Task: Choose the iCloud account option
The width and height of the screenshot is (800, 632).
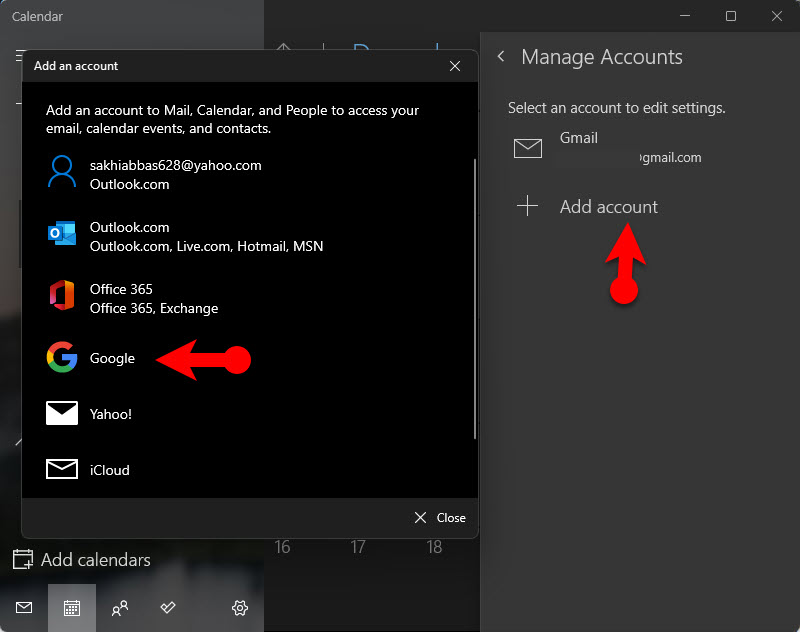Action: click(109, 470)
